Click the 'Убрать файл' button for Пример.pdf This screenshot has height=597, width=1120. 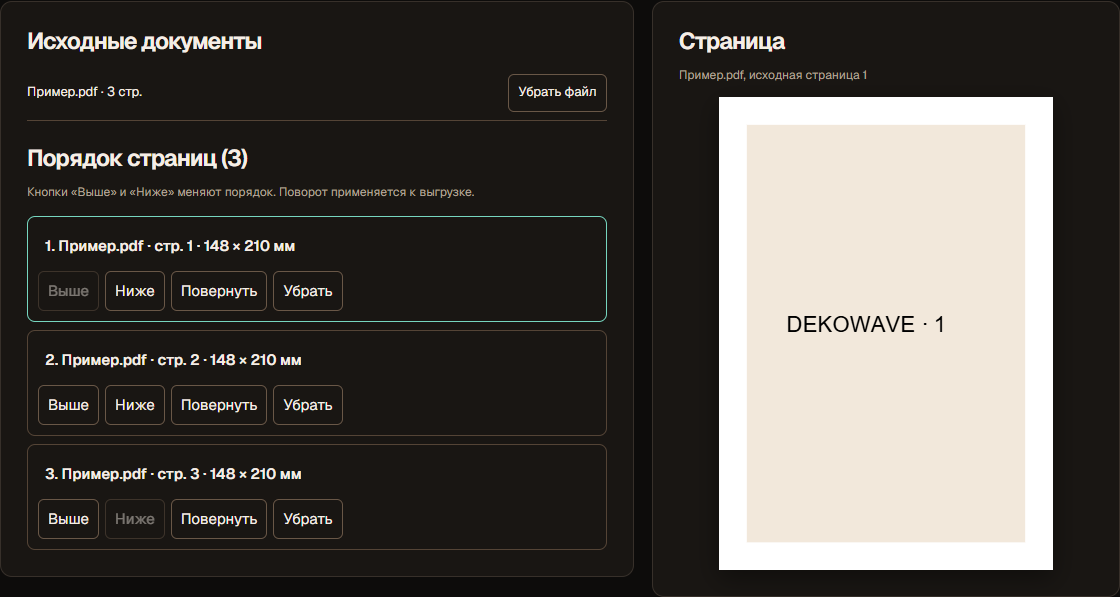coord(557,93)
